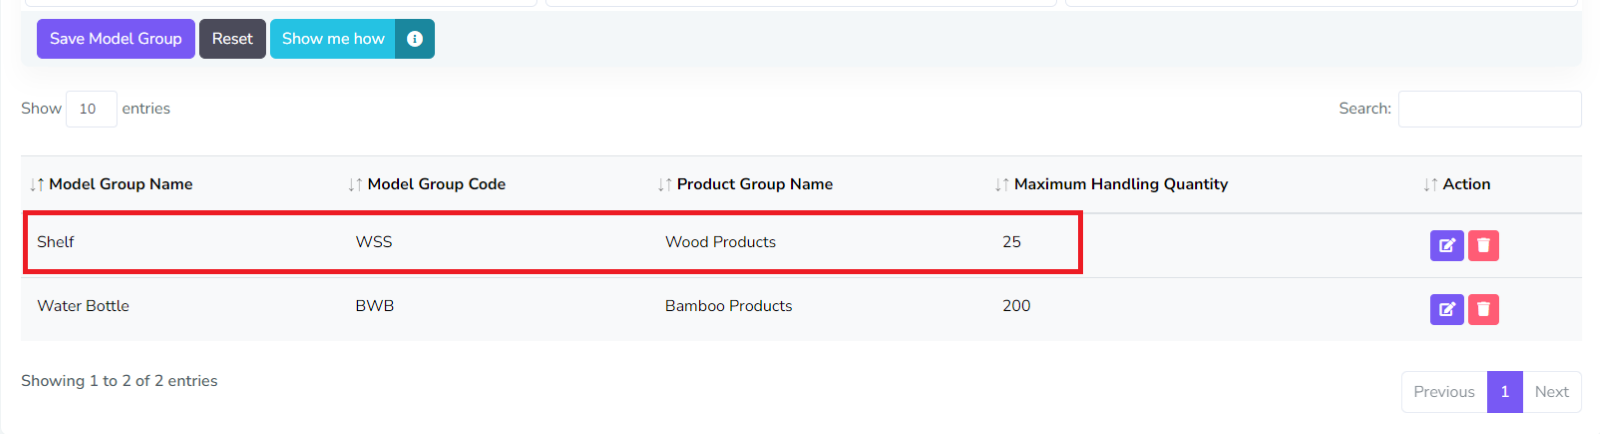Select the Wood Products cell in Shelf row
The image size is (1600, 434).
[x=720, y=242]
